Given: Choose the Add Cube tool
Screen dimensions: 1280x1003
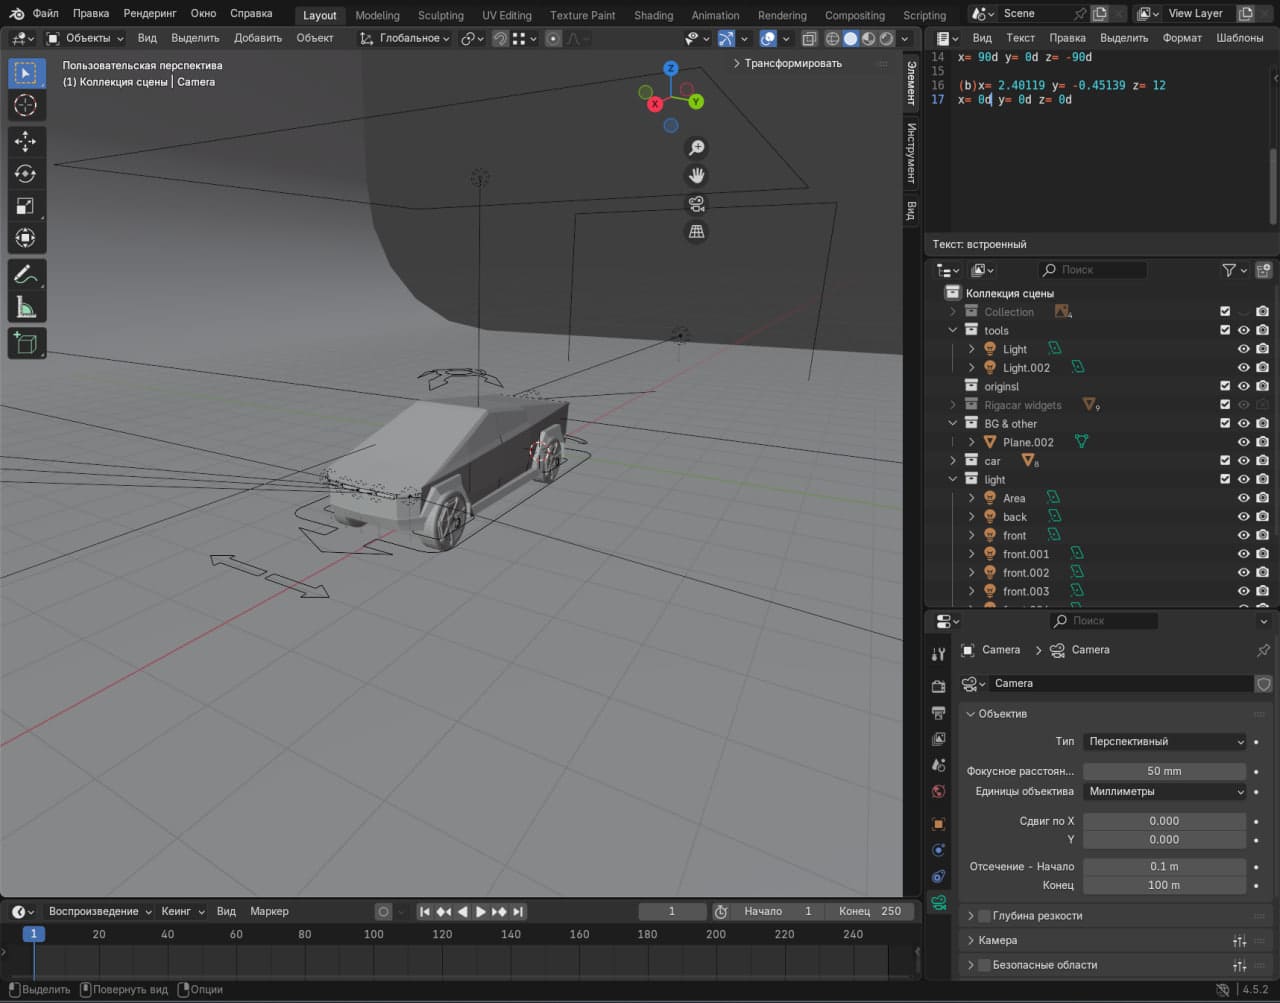Looking at the screenshot, I should pos(26,344).
